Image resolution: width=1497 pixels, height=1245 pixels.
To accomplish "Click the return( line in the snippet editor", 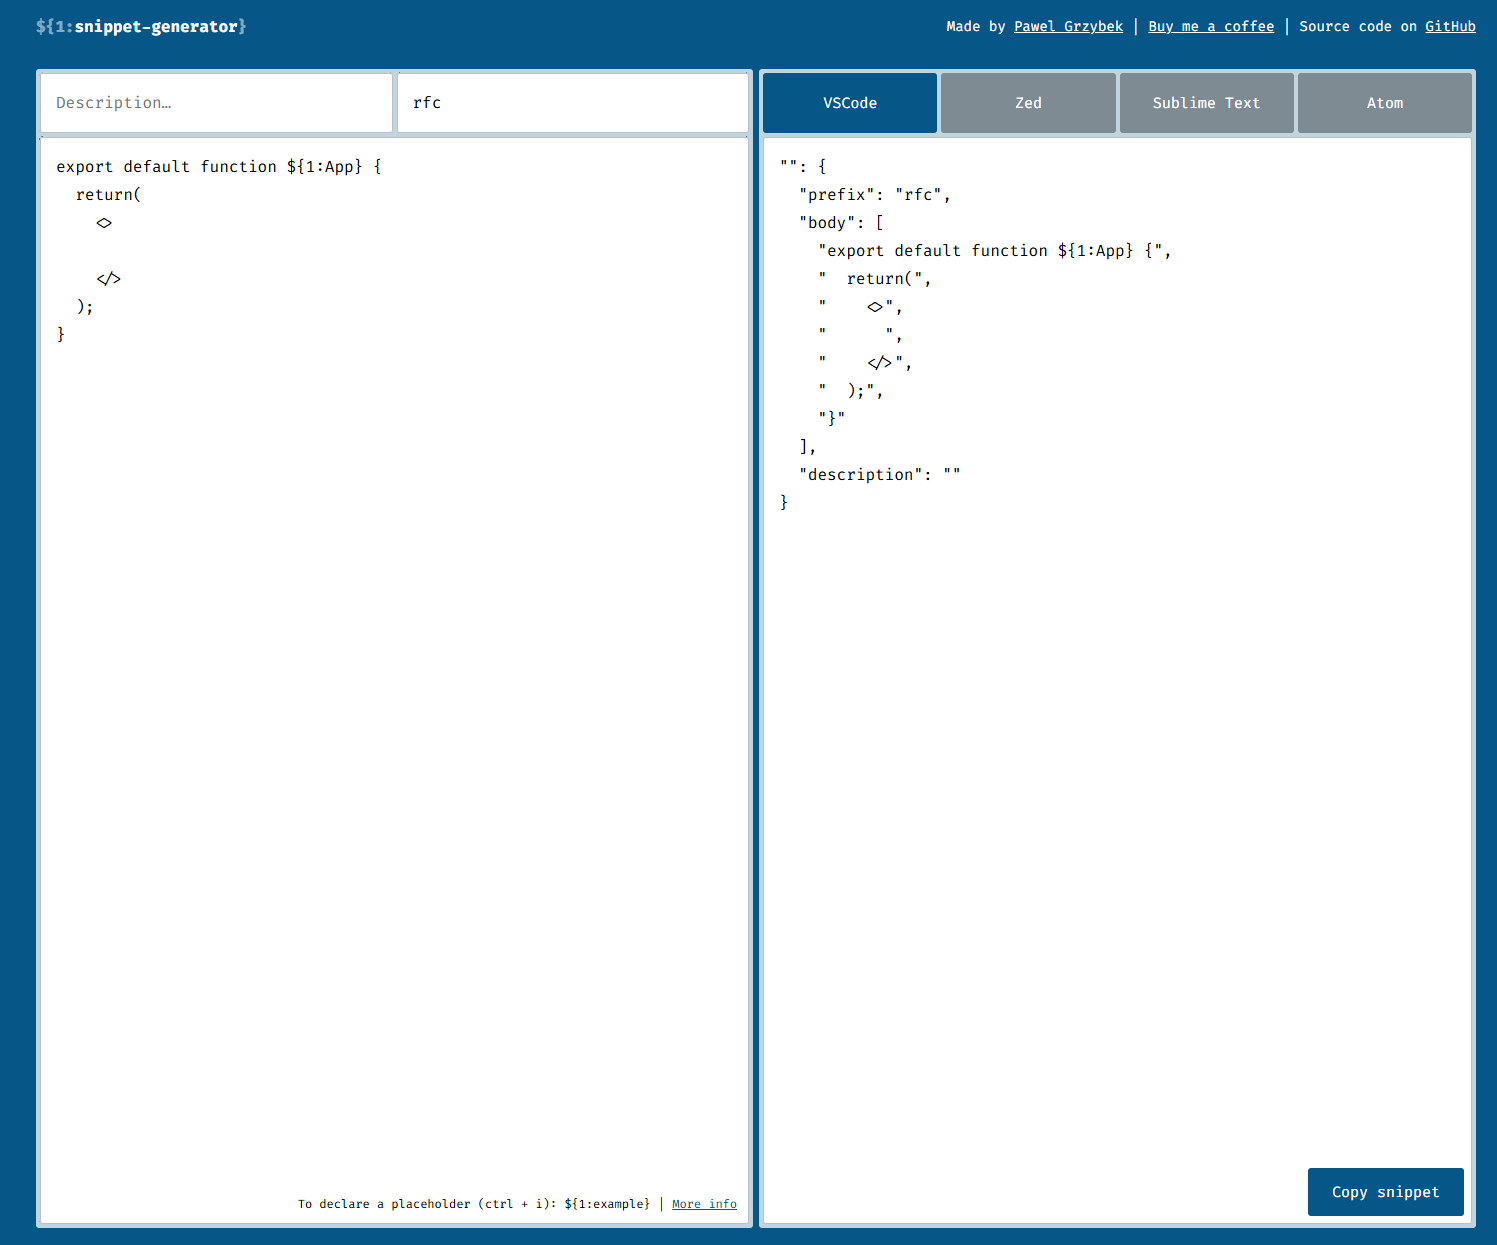I will 108,195.
